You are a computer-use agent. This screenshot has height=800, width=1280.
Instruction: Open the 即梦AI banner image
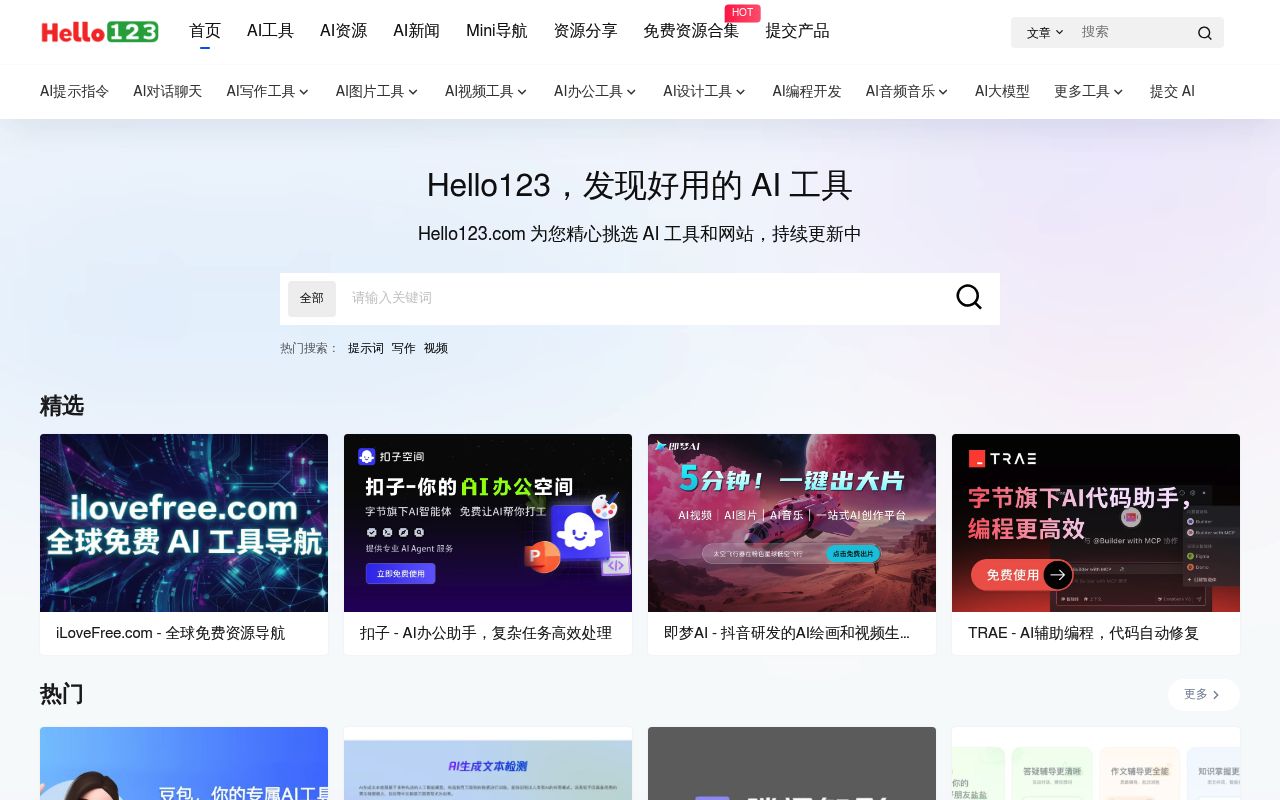tap(792, 523)
